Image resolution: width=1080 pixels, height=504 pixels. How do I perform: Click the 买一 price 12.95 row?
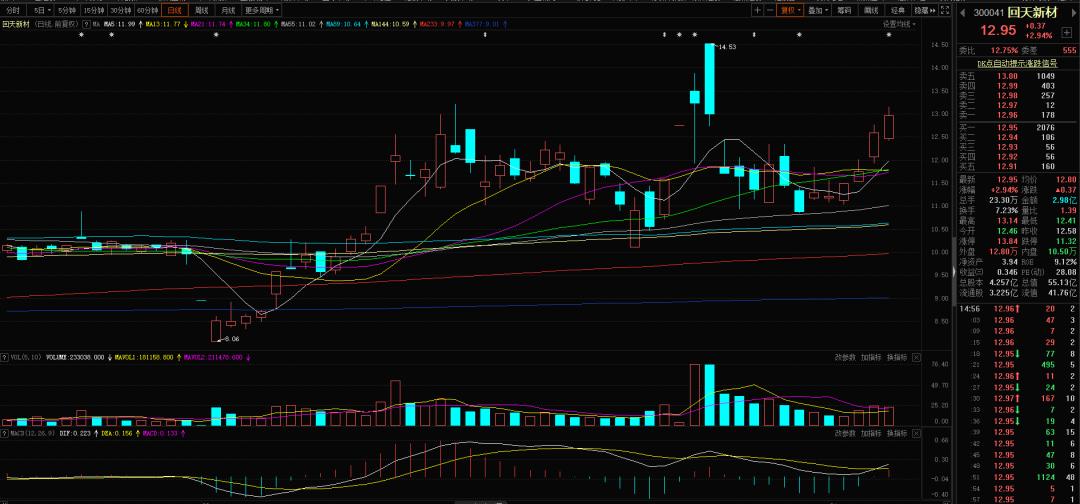click(x=1017, y=127)
